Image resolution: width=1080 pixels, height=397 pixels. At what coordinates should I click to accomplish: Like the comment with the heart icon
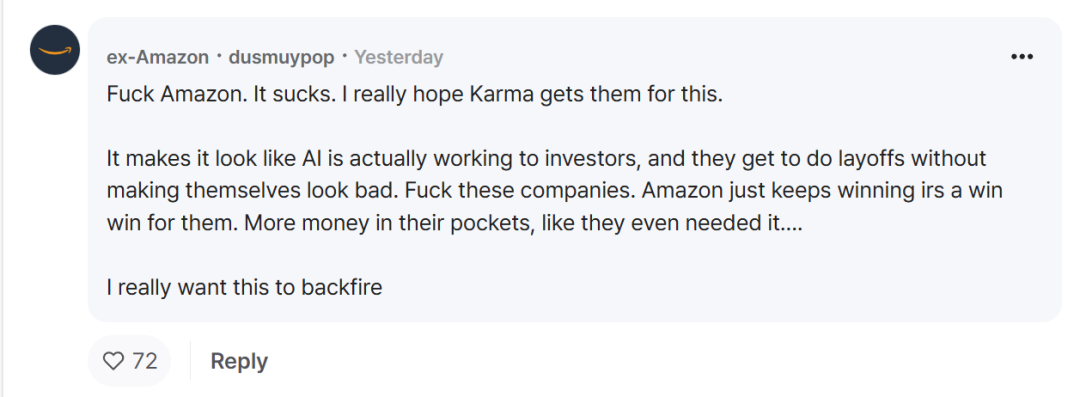click(113, 360)
